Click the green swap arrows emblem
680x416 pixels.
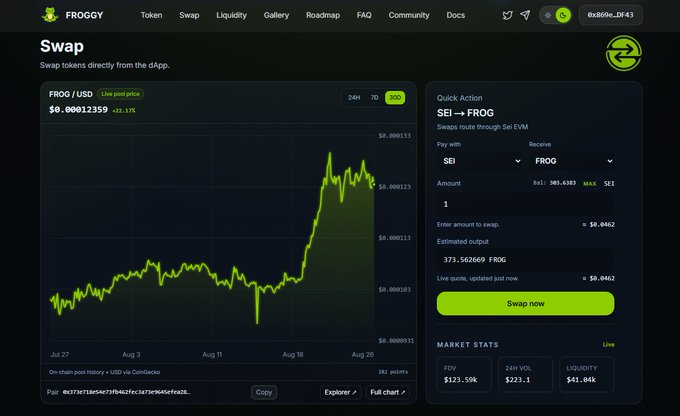coord(624,53)
